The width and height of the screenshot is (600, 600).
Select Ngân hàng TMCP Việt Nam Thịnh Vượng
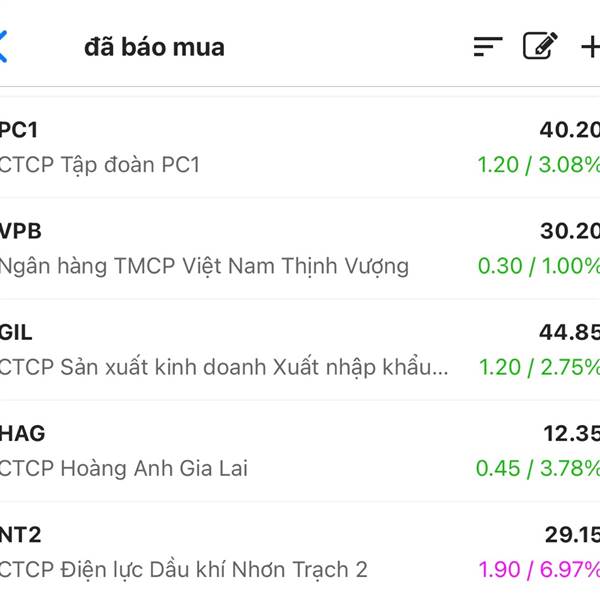tap(204, 266)
